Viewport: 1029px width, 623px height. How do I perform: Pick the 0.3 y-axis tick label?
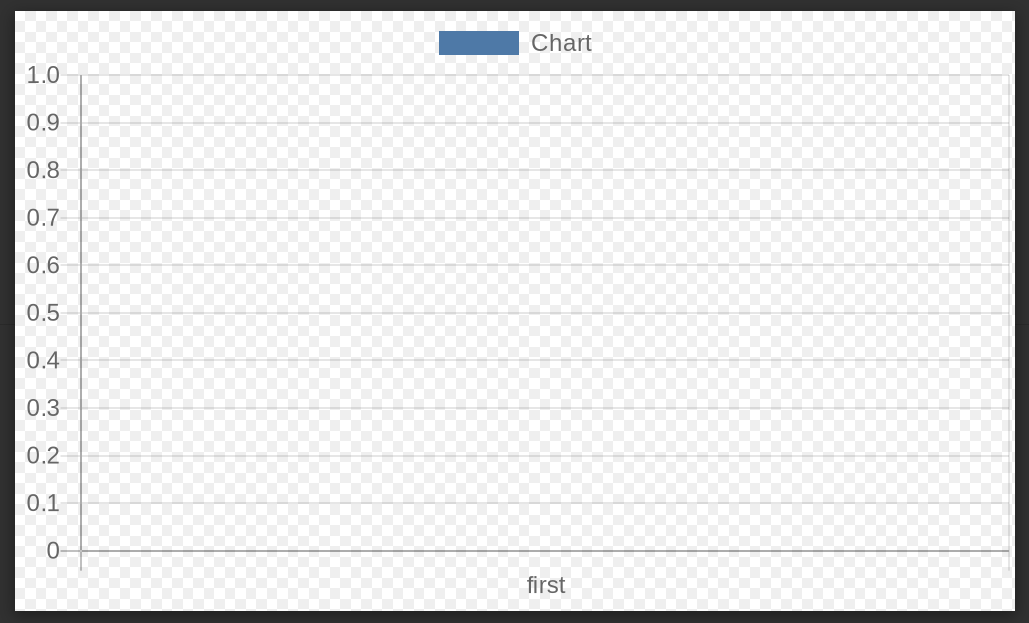(x=43, y=408)
